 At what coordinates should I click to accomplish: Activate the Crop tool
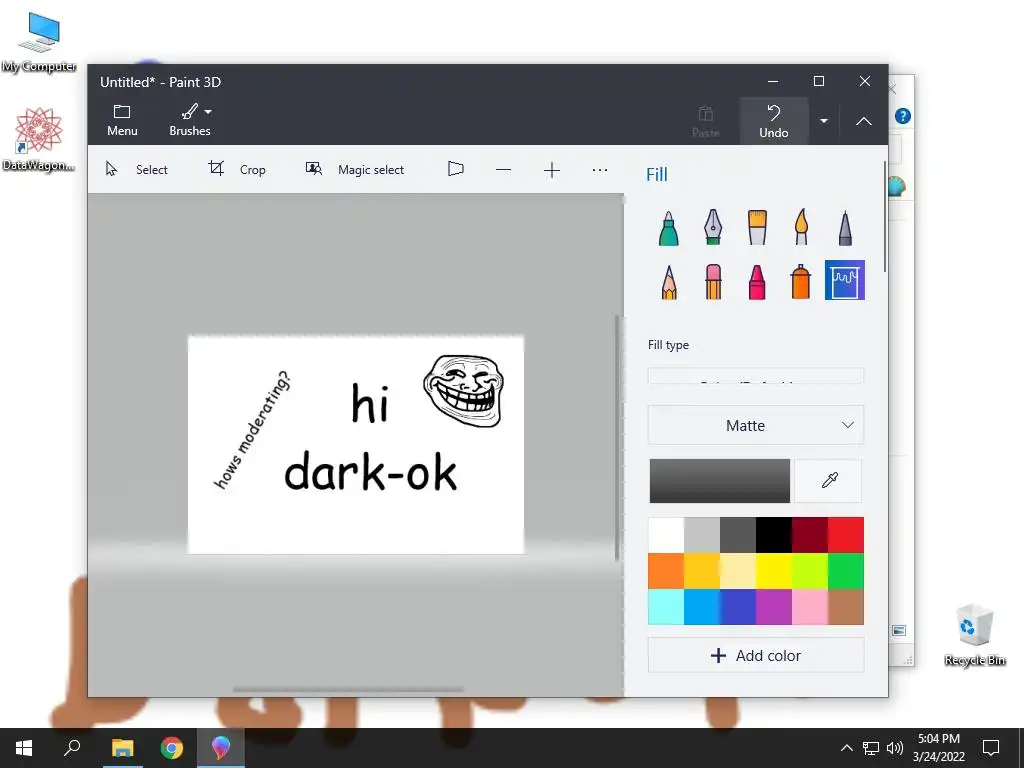pyautogui.click(x=237, y=170)
